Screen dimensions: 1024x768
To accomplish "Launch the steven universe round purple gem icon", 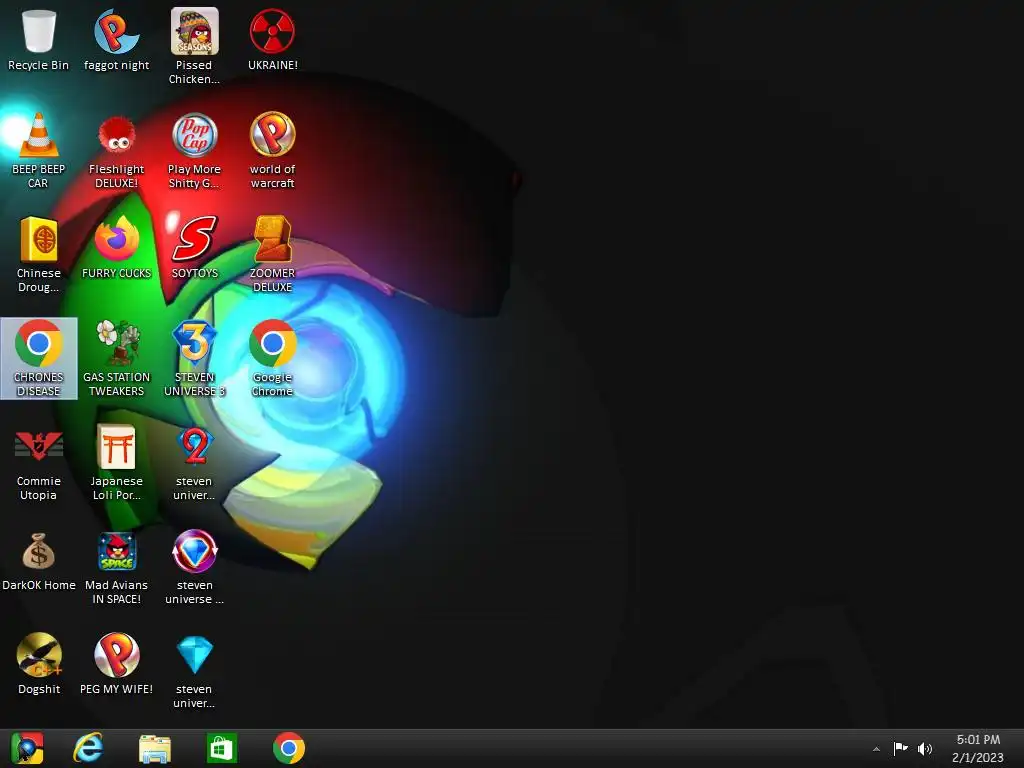I will tap(195, 551).
